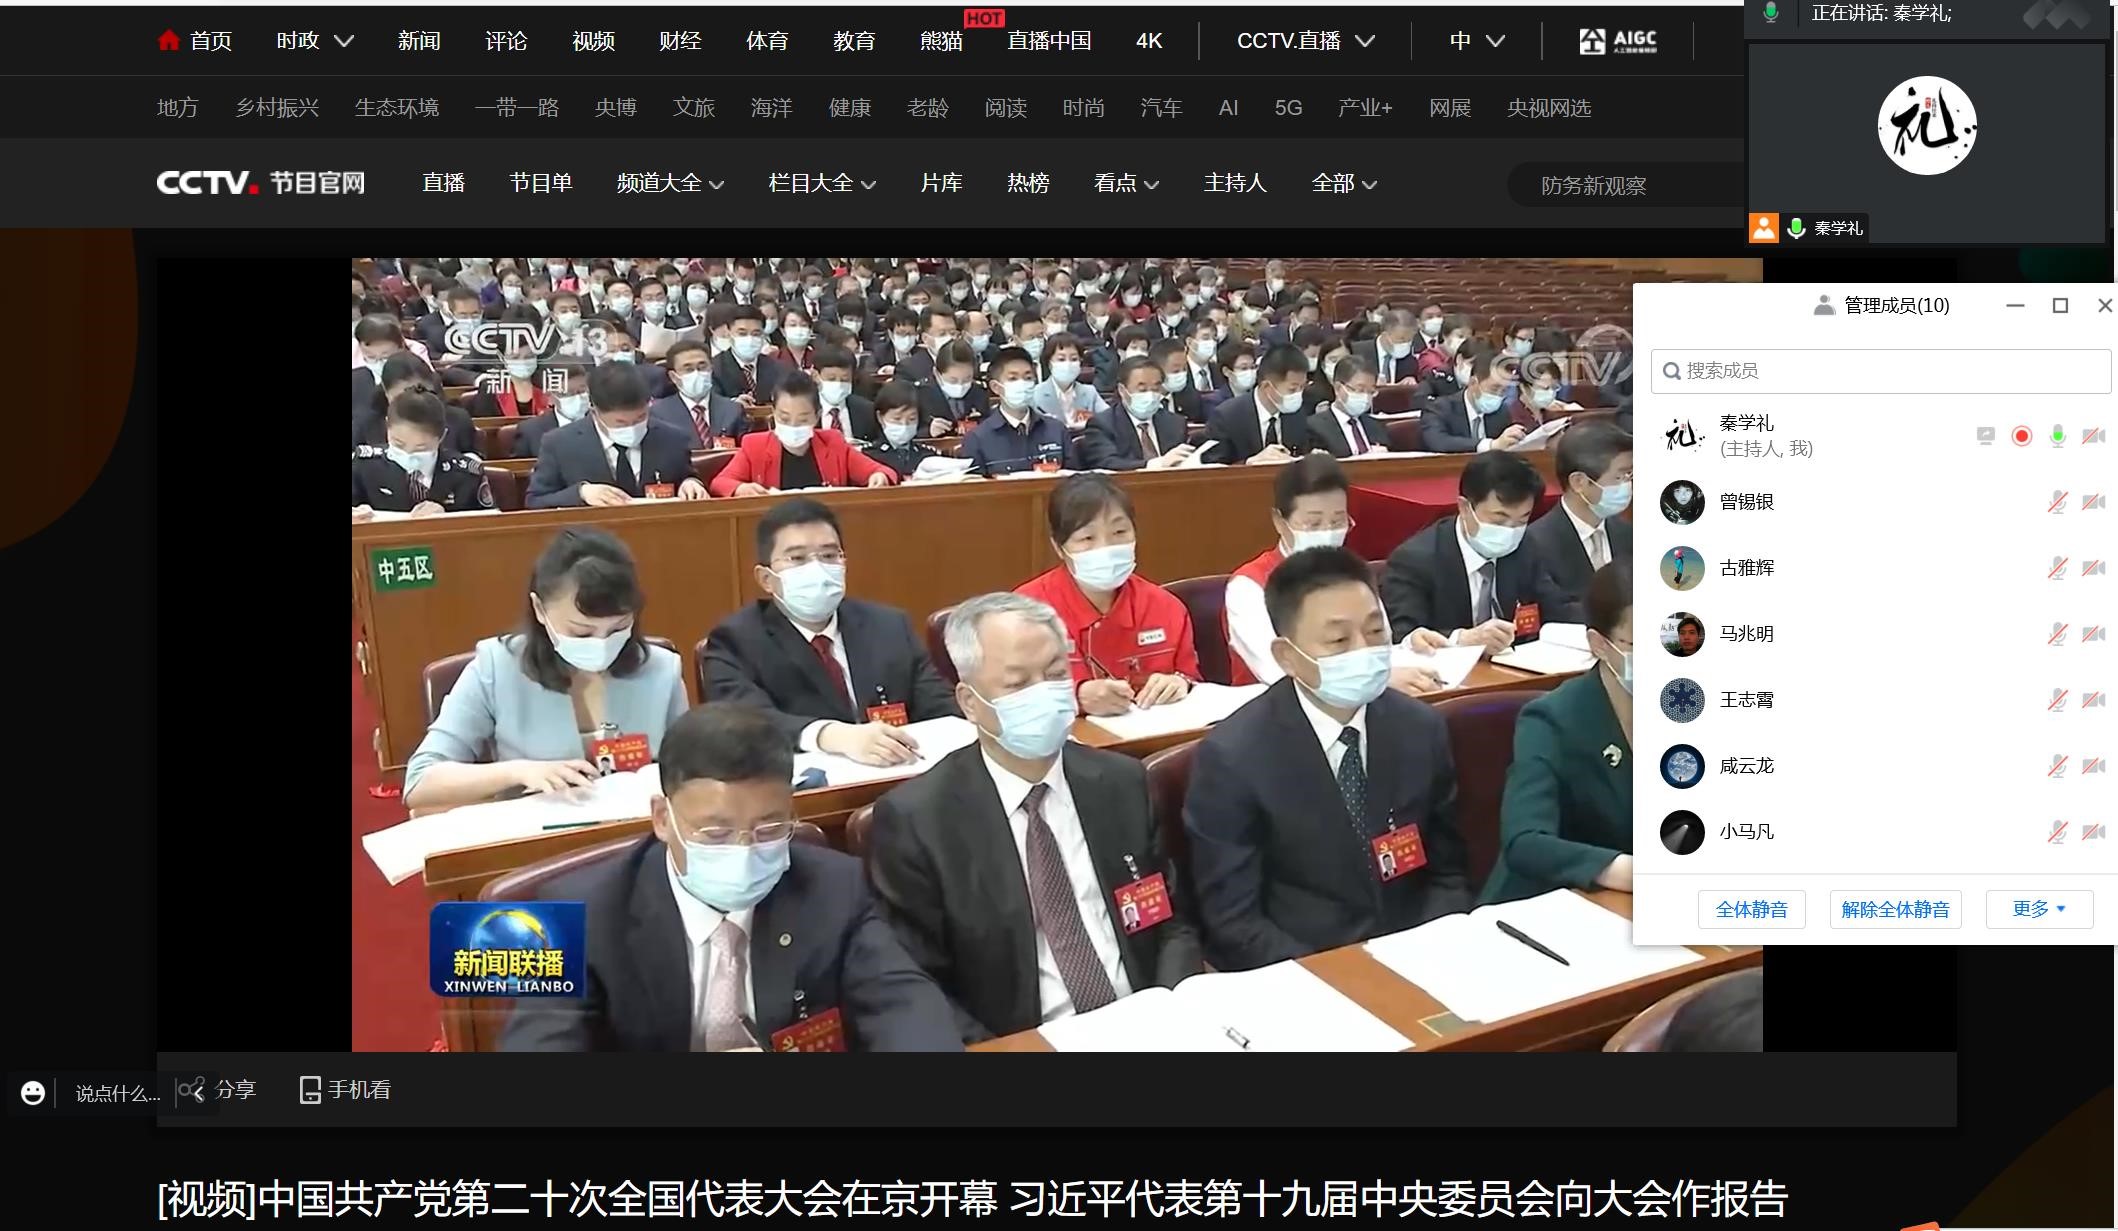Click the AIGC logo in top navigation
The width and height of the screenshot is (2118, 1231).
[1617, 41]
